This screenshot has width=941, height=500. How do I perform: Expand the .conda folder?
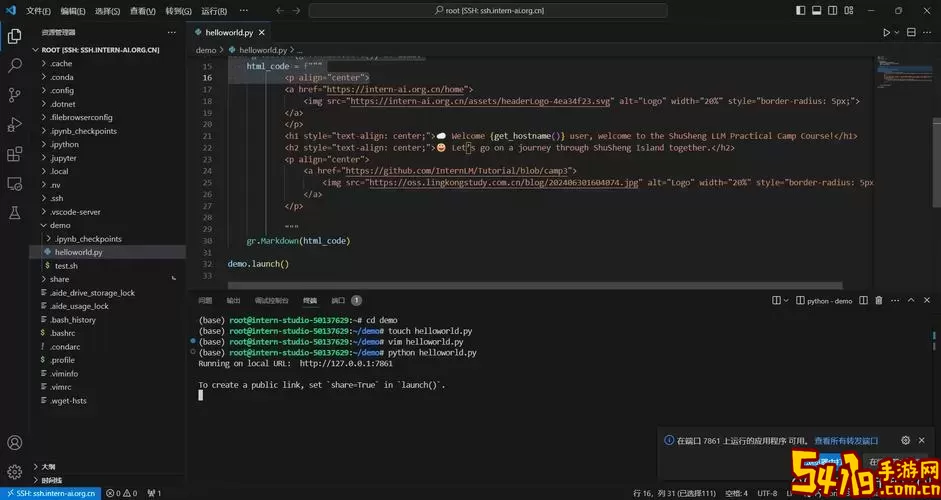click(62, 77)
